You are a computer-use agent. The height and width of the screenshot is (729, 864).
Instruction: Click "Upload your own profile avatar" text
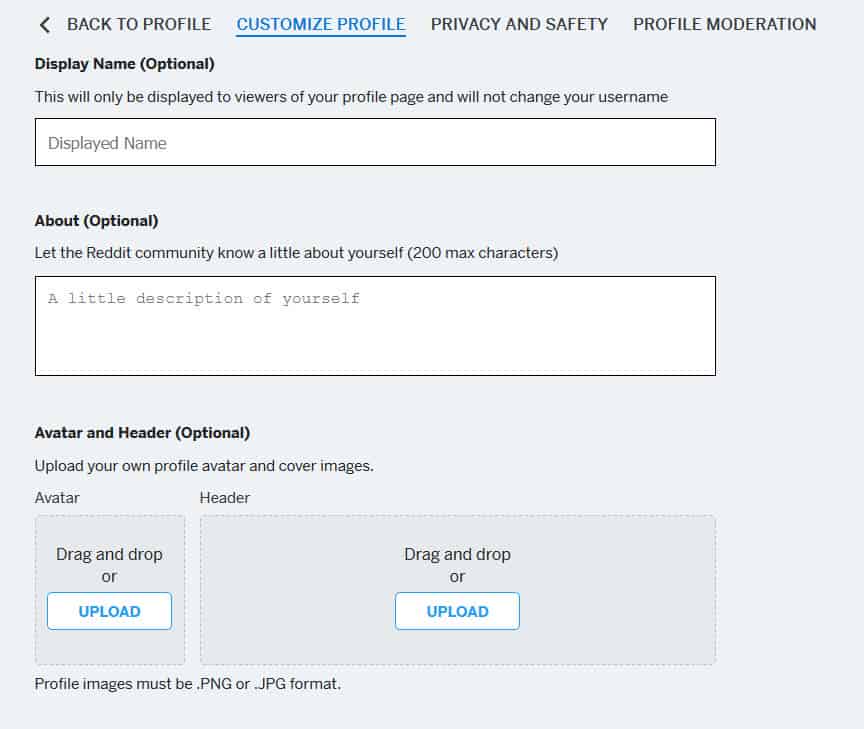[x=204, y=466]
